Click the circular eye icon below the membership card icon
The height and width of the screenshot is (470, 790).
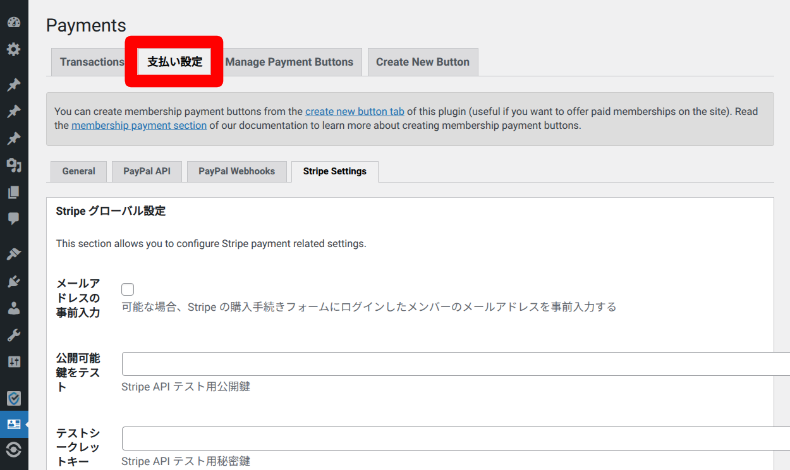coord(14,449)
